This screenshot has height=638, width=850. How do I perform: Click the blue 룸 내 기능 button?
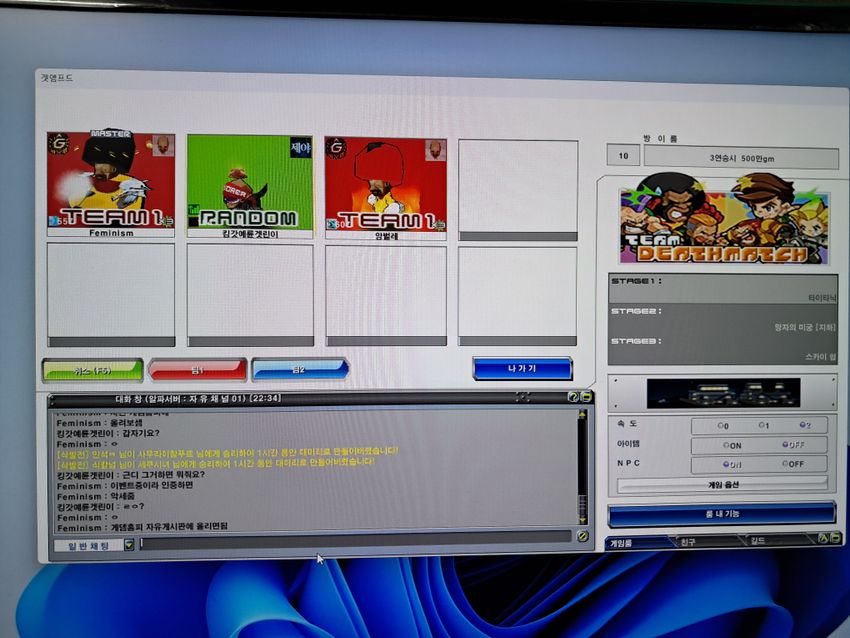point(722,513)
